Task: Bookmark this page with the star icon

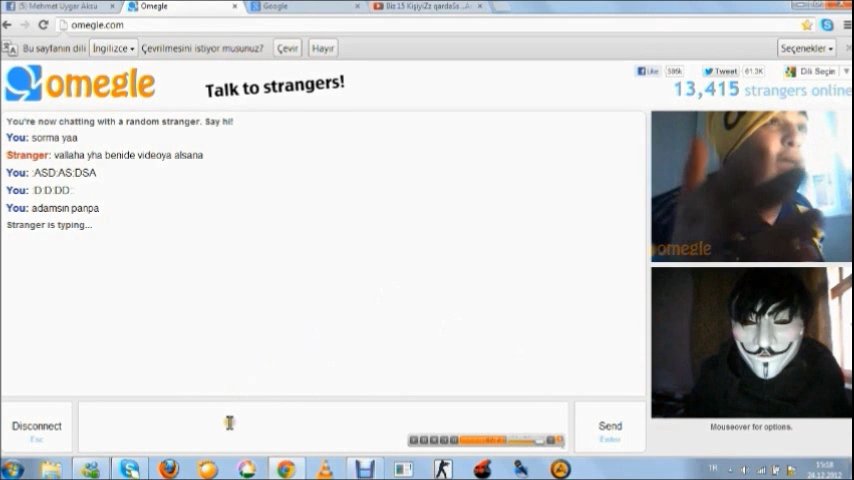Action: coord(807,25)
